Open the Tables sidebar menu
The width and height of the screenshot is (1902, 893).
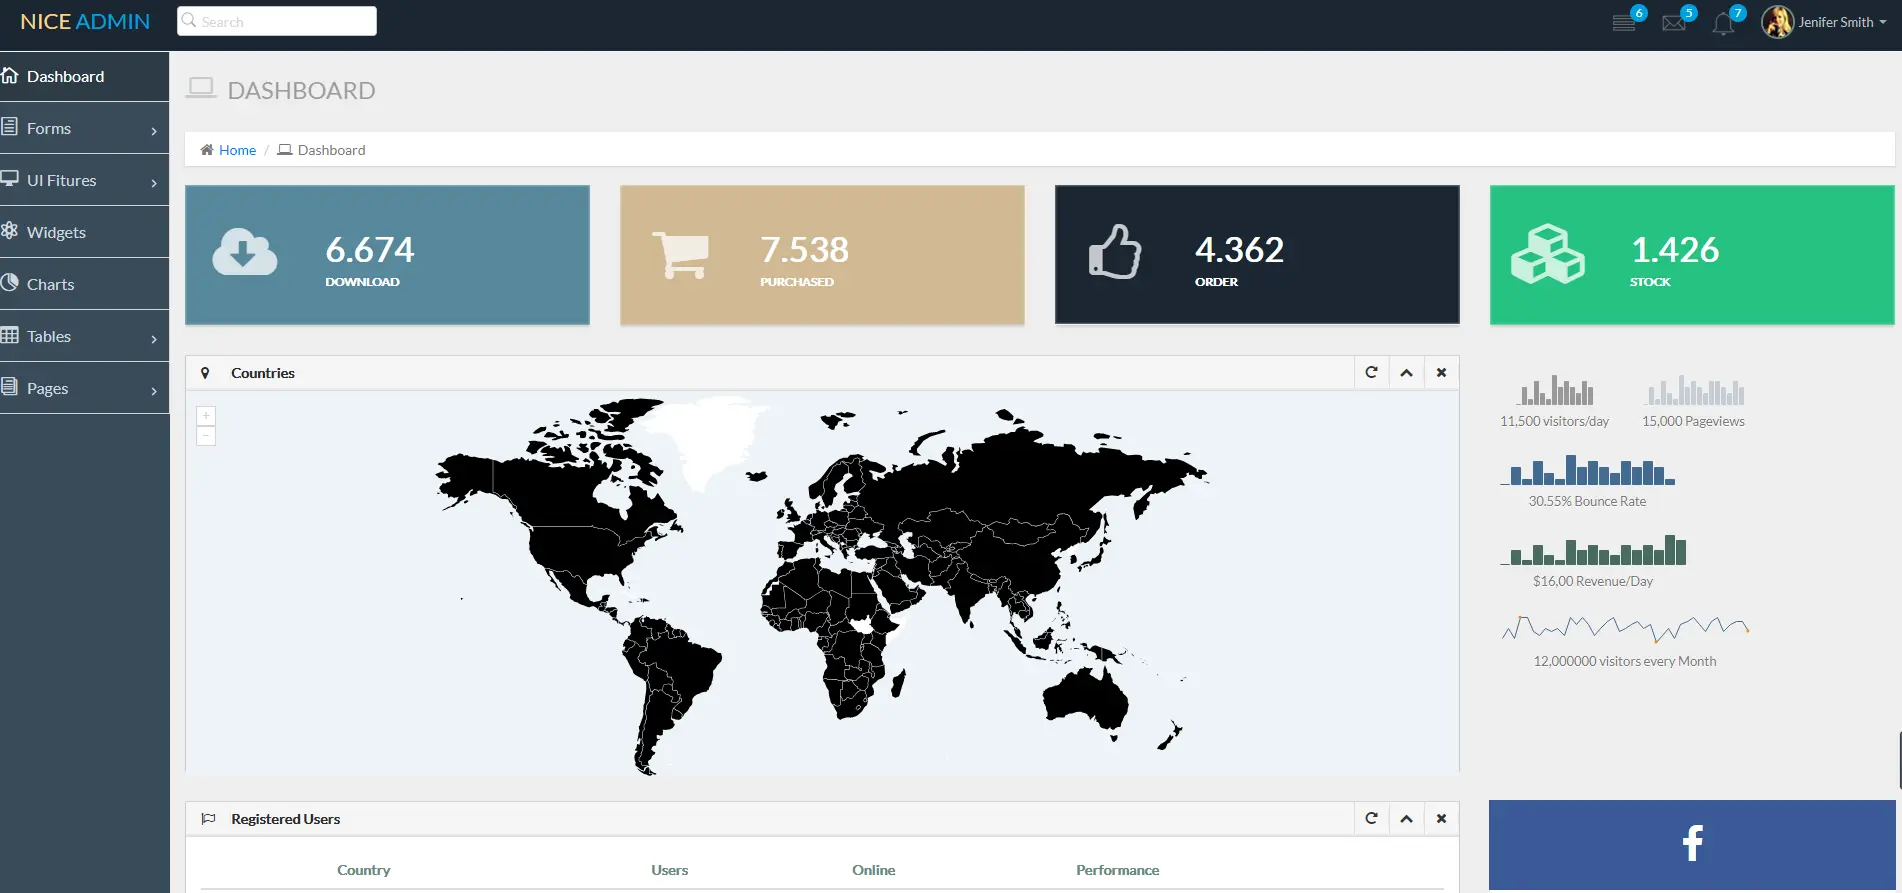[84, 336]
